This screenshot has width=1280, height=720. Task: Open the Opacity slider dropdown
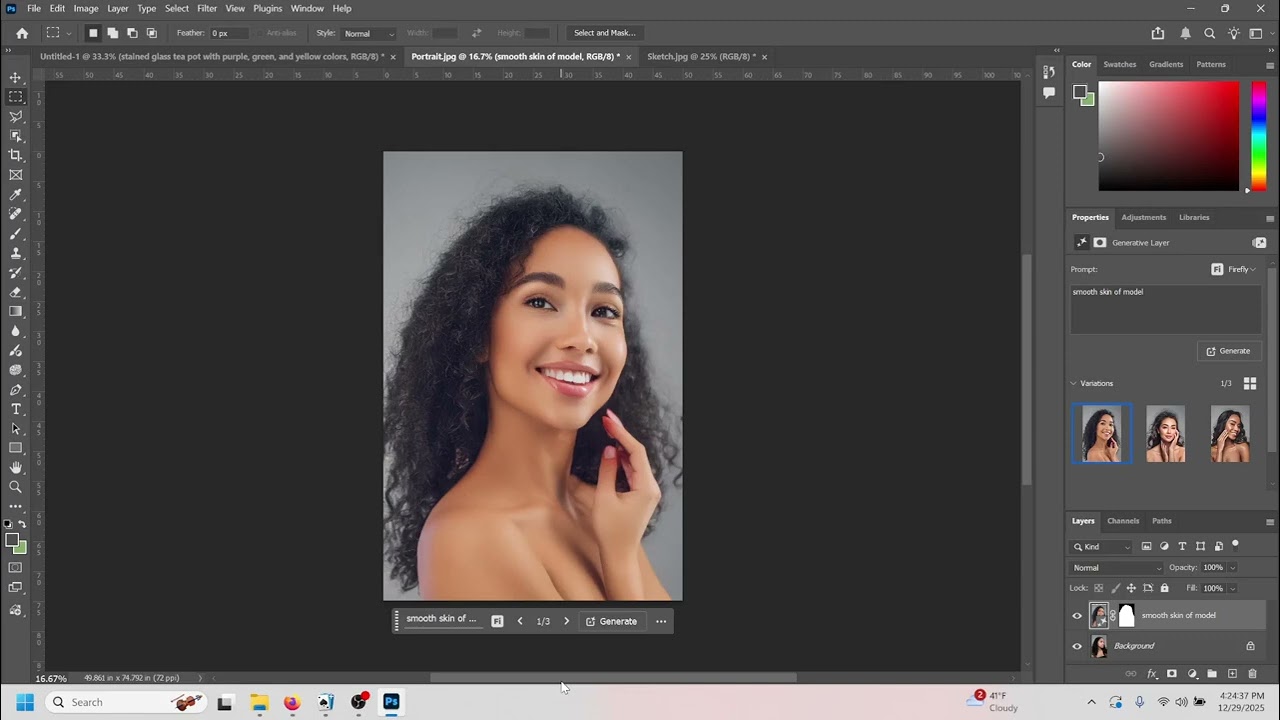(1232, 568)
